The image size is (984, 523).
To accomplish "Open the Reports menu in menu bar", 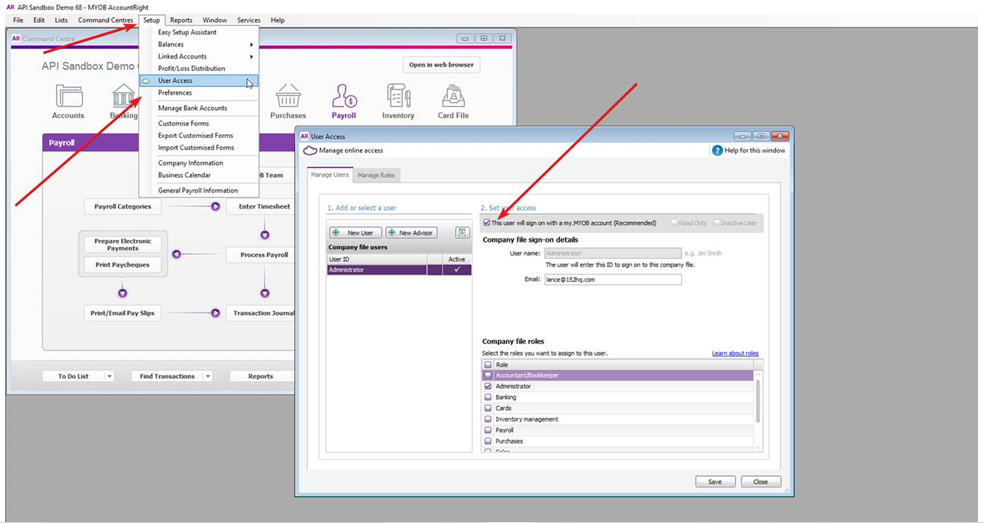I will [x=181, y=20].
